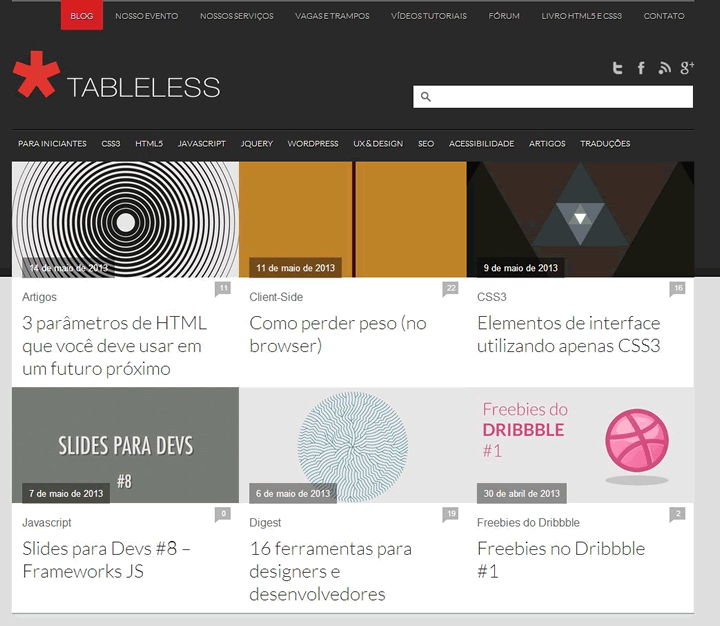Go to Vídeos Tutoriais menu

[x=428, y=16]
